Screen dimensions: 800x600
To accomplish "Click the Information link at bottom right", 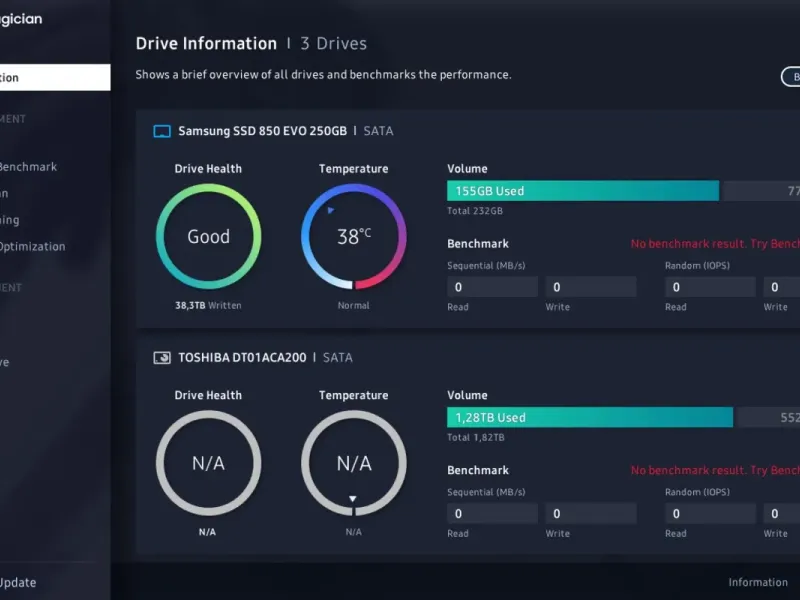I will pyautogui.click(x=758, y=582).
